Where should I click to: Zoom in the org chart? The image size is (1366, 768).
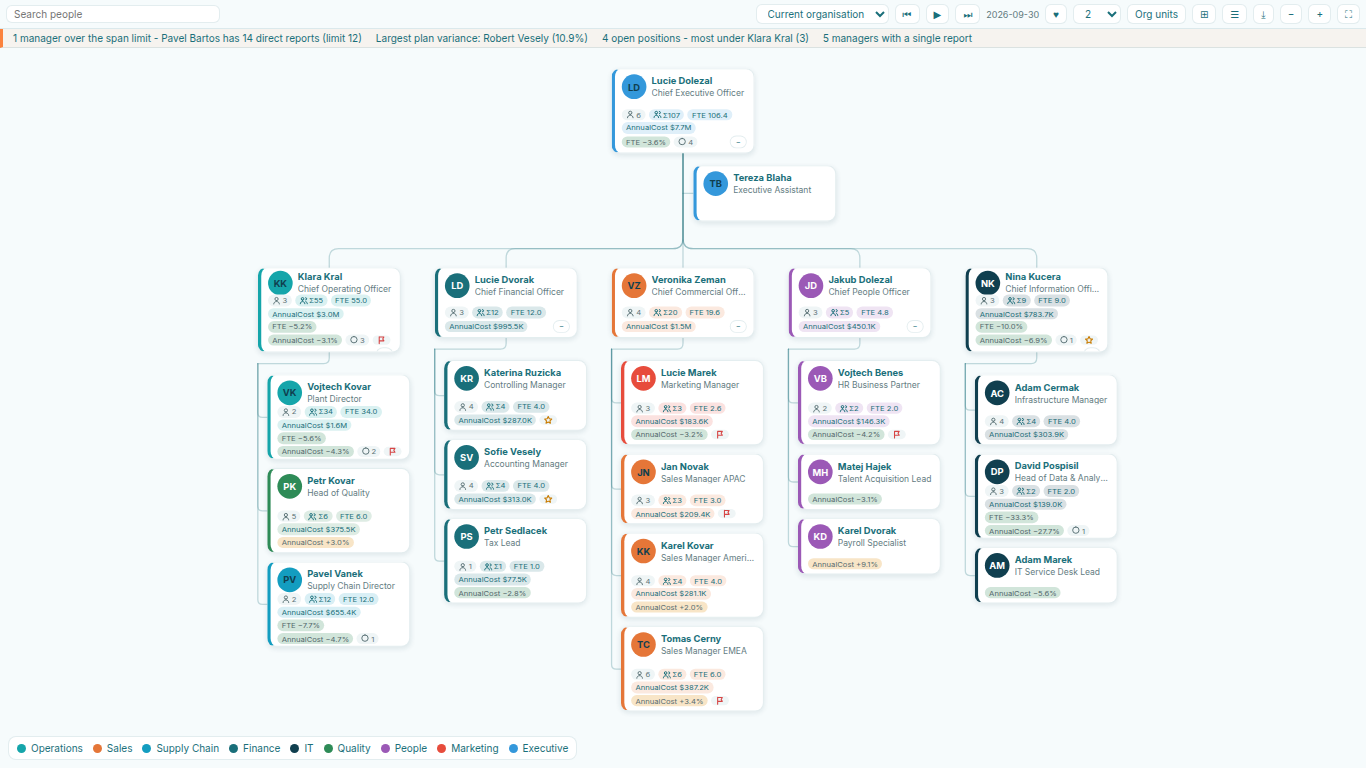tap(1320, 14)
